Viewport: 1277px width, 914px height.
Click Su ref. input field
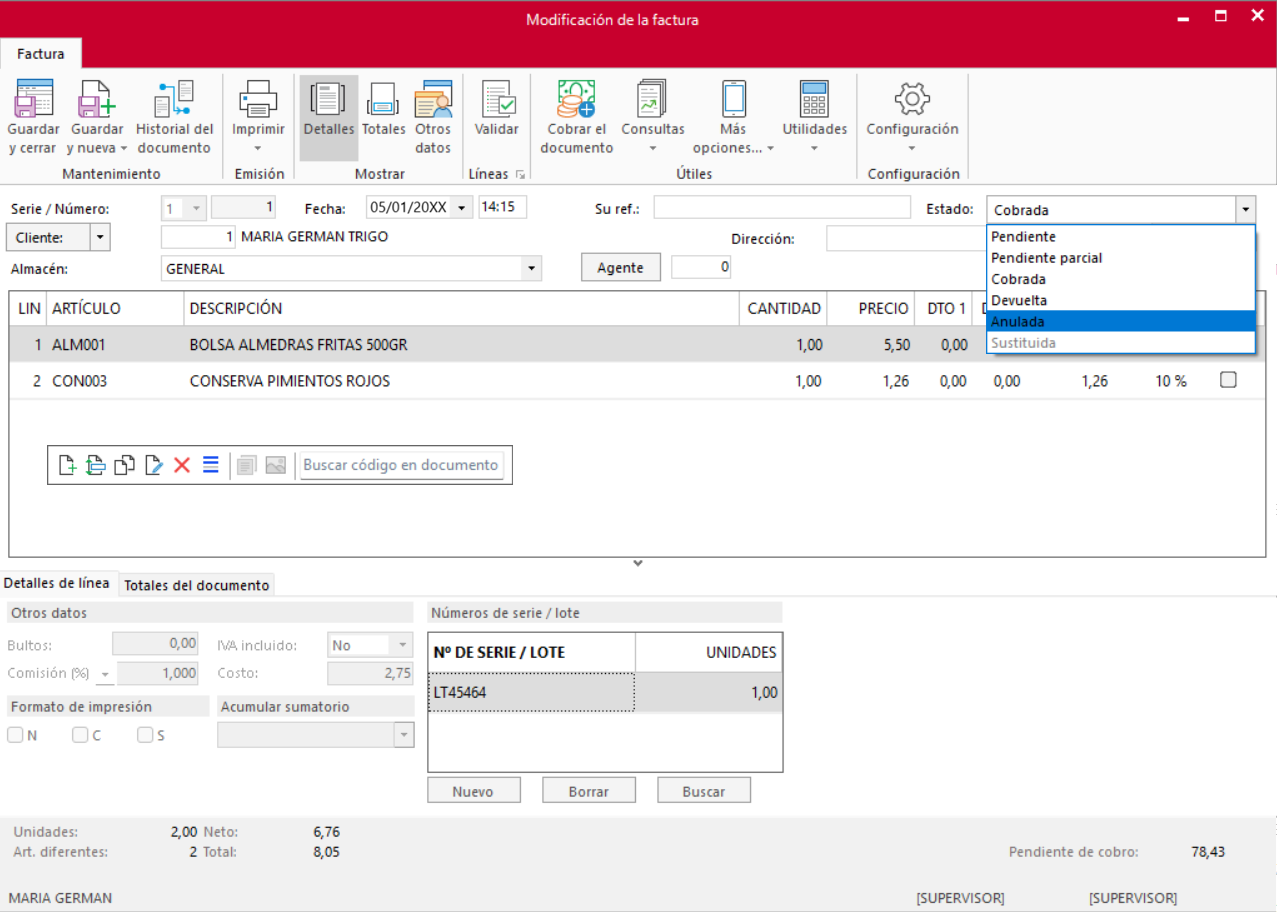pos(783,208)
